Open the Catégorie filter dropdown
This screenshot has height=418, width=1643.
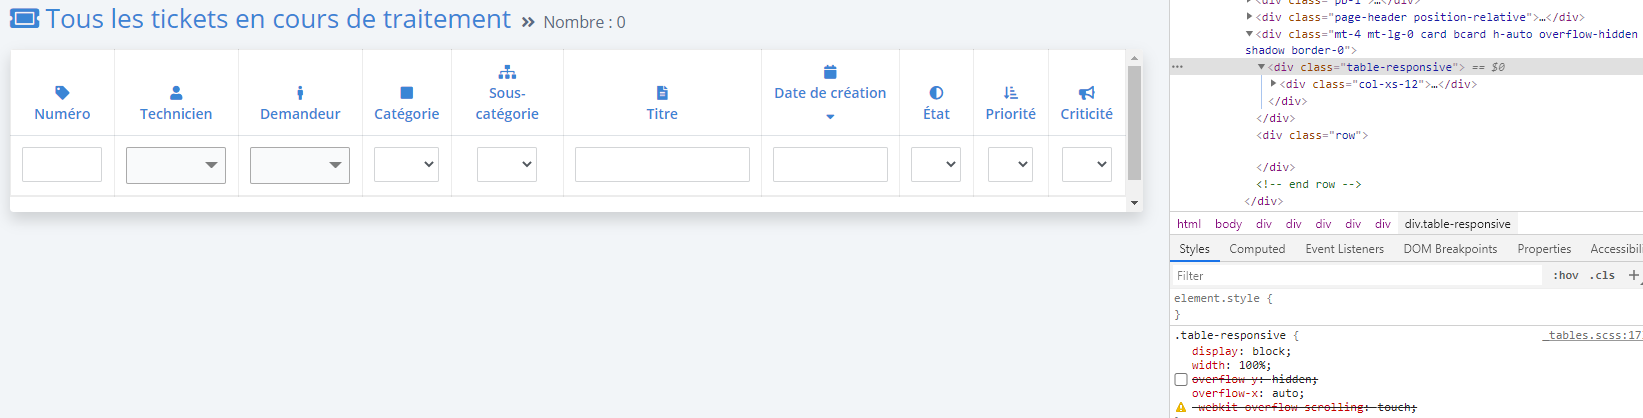pos(406,165)
